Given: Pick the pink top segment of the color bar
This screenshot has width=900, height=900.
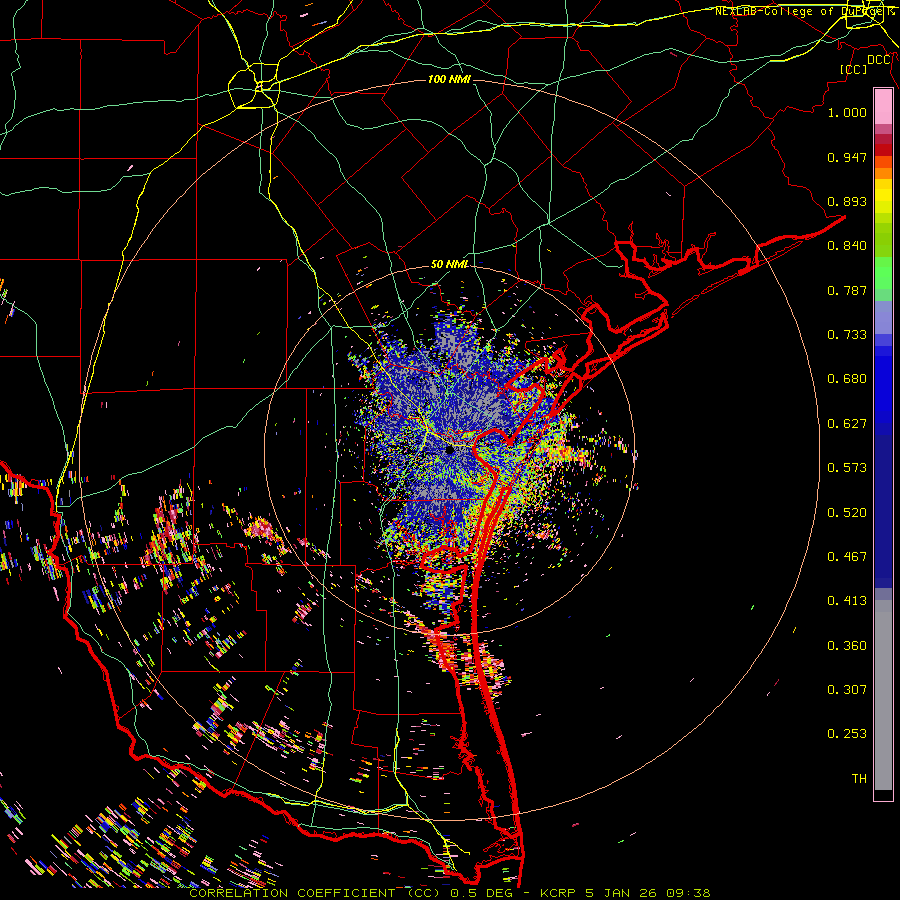Looking at the screenshot, I should [883, 106].
